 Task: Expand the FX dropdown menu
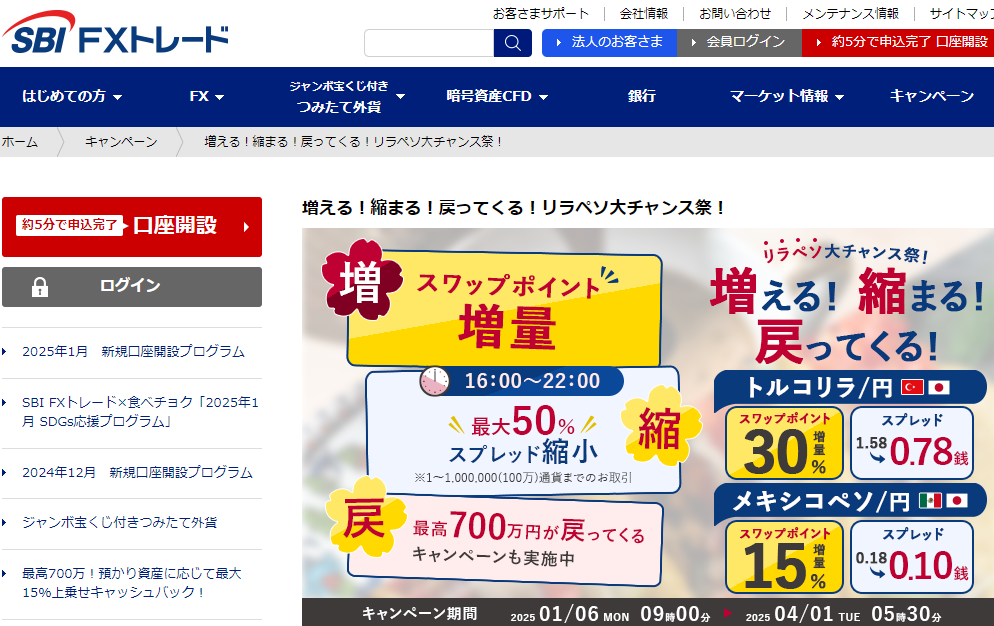pyautogui.click(x=207, y=96)
